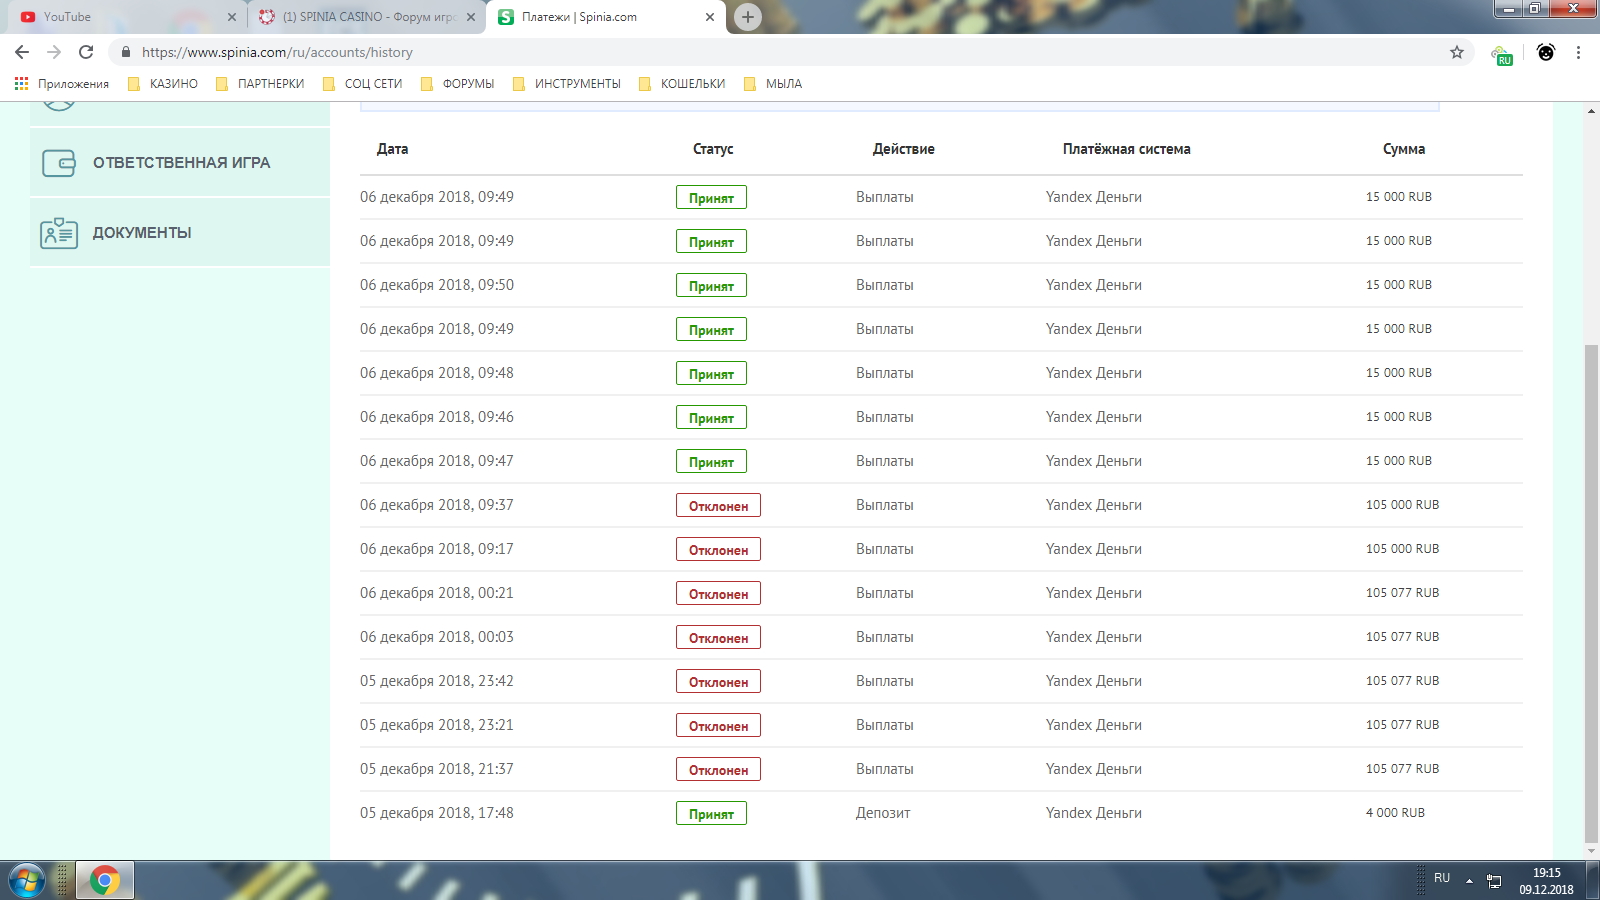
Task: Open the МЫЛА bookmarks folder
Action: coord(773,84)
